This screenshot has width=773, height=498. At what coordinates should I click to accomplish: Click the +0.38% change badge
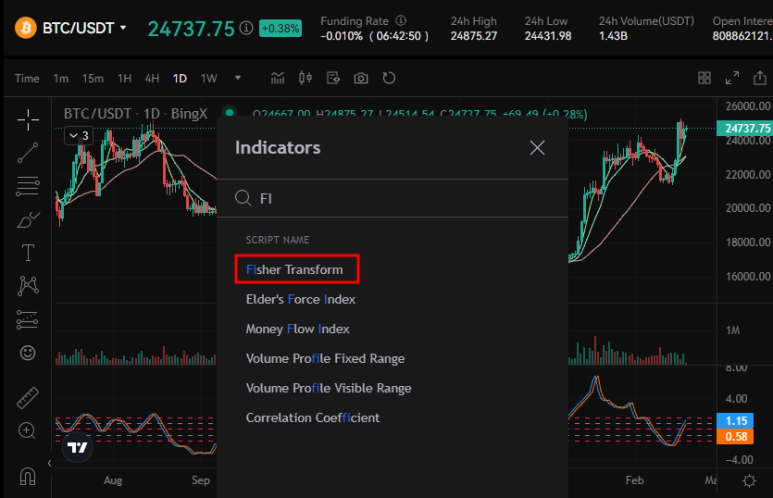pos(280,28)
